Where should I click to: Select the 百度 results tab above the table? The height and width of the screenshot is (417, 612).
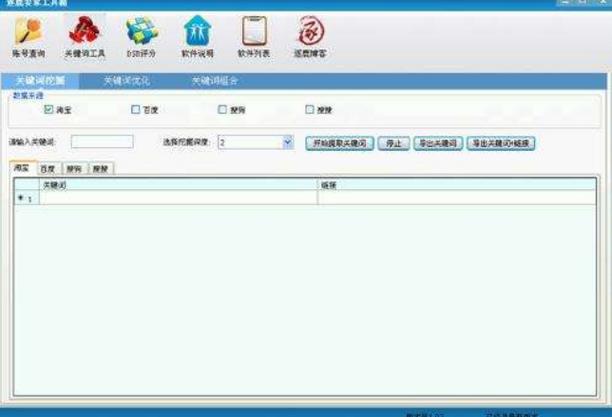(48, 169)
